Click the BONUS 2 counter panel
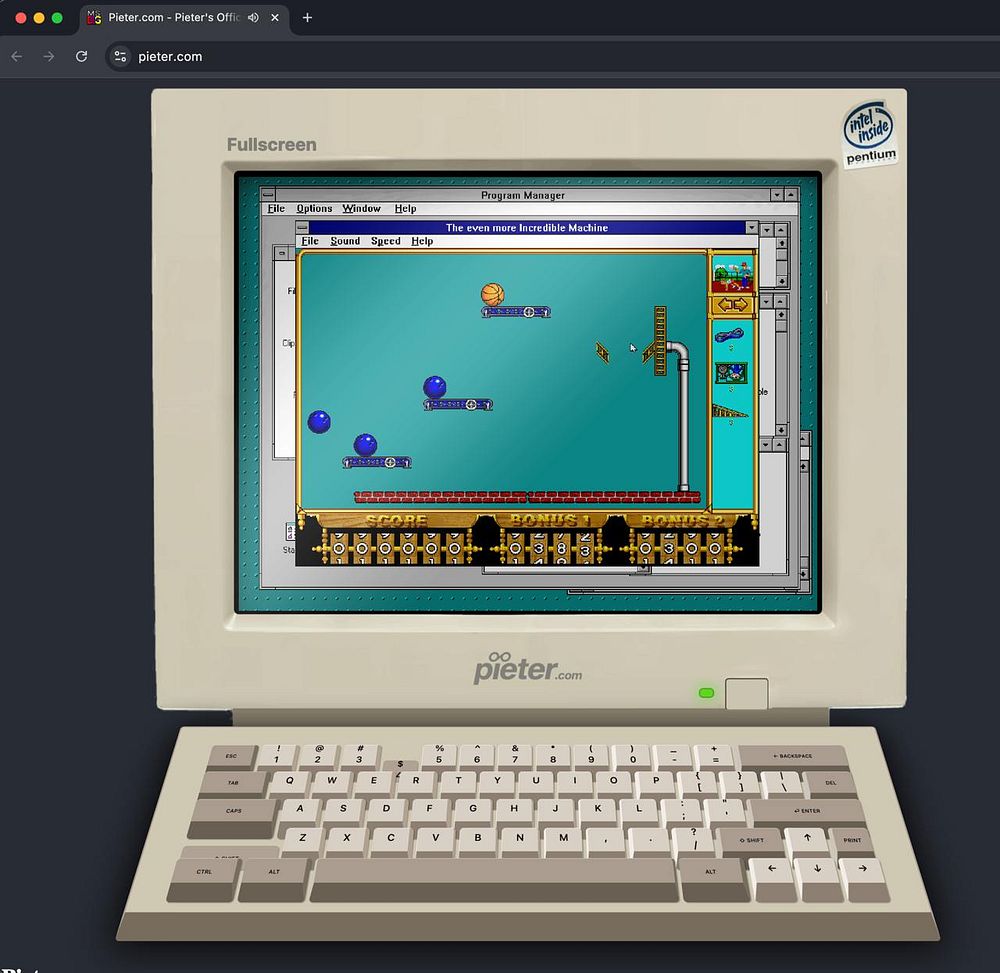 [681, 539]
